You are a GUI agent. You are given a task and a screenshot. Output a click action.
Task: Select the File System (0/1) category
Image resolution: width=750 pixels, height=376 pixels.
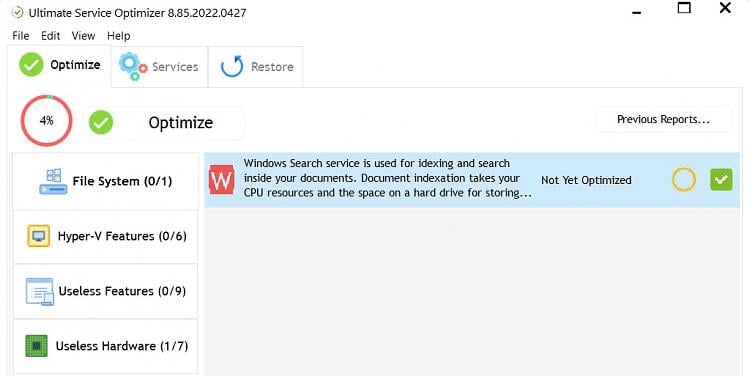click(106, 181)
